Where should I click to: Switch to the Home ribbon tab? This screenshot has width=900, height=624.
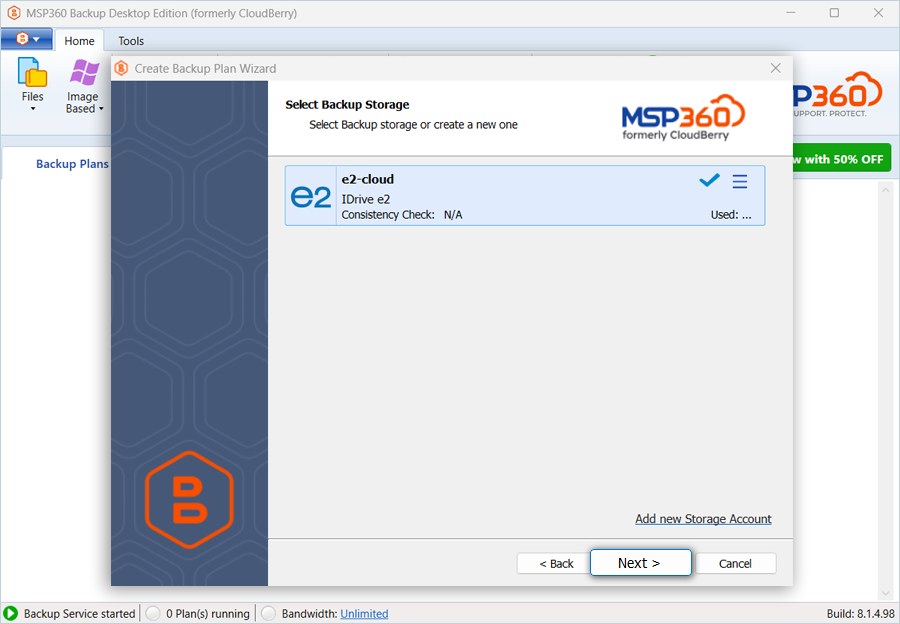[x=79, y=41]
